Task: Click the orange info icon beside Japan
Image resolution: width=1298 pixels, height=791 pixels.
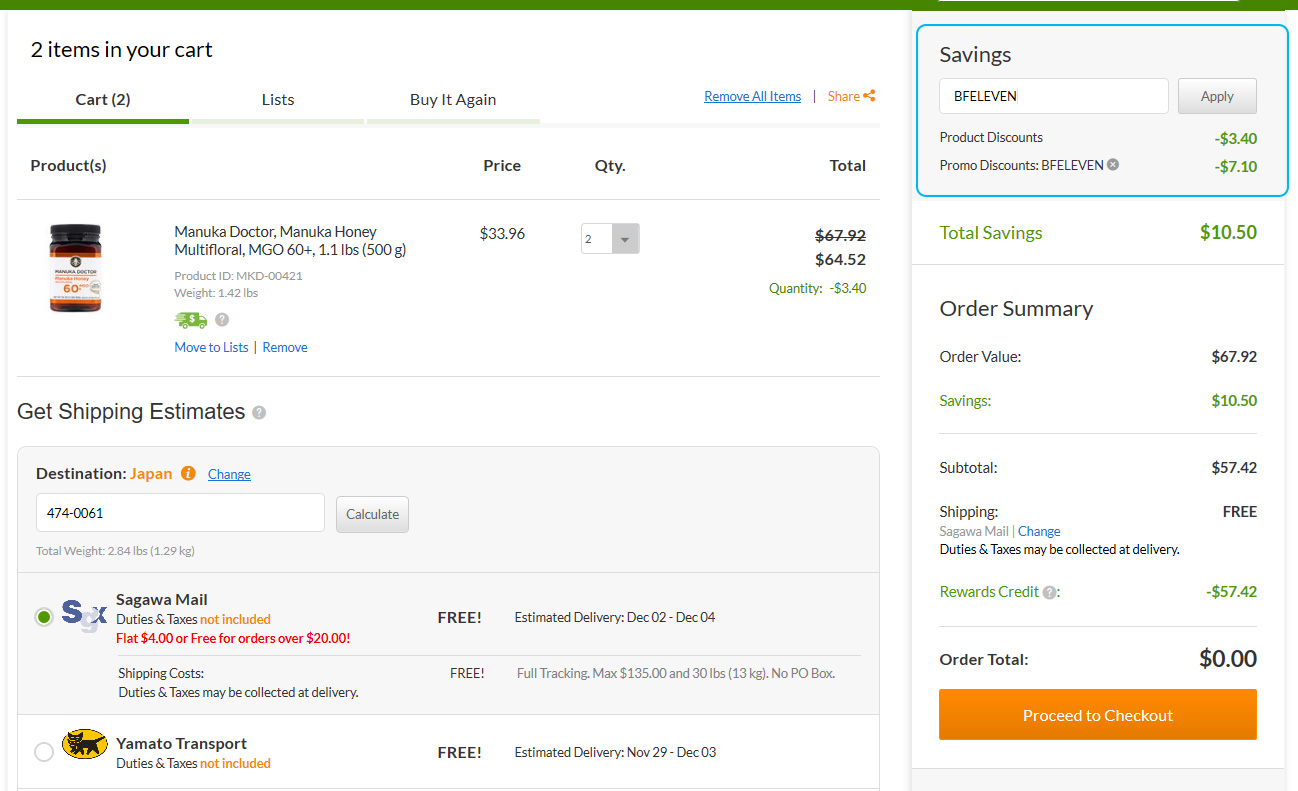Action: click(x=188, y=473)
